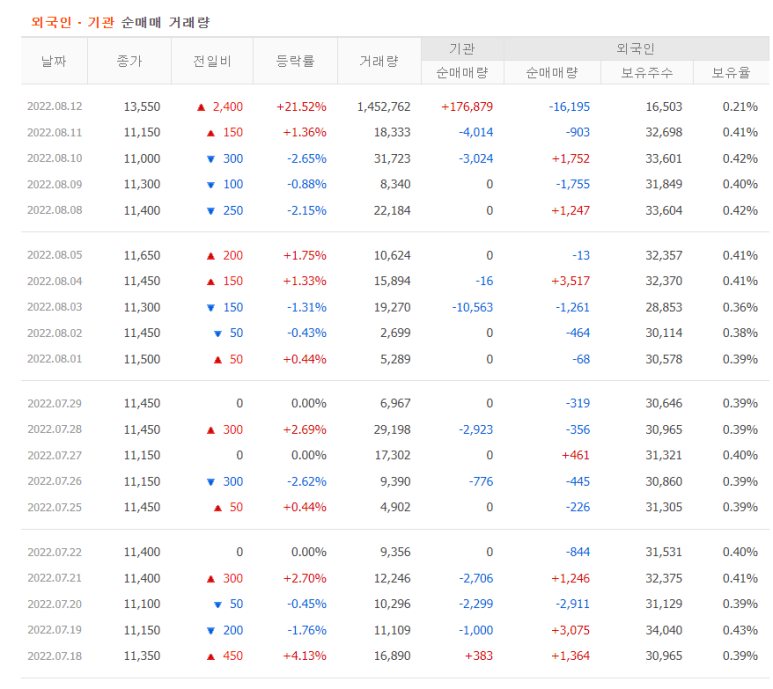Image resolution: width=773 pixels, height=689 pixels.
Task: Click the red up arrow in 2022.07.28 row
Action: click(211, 430)
